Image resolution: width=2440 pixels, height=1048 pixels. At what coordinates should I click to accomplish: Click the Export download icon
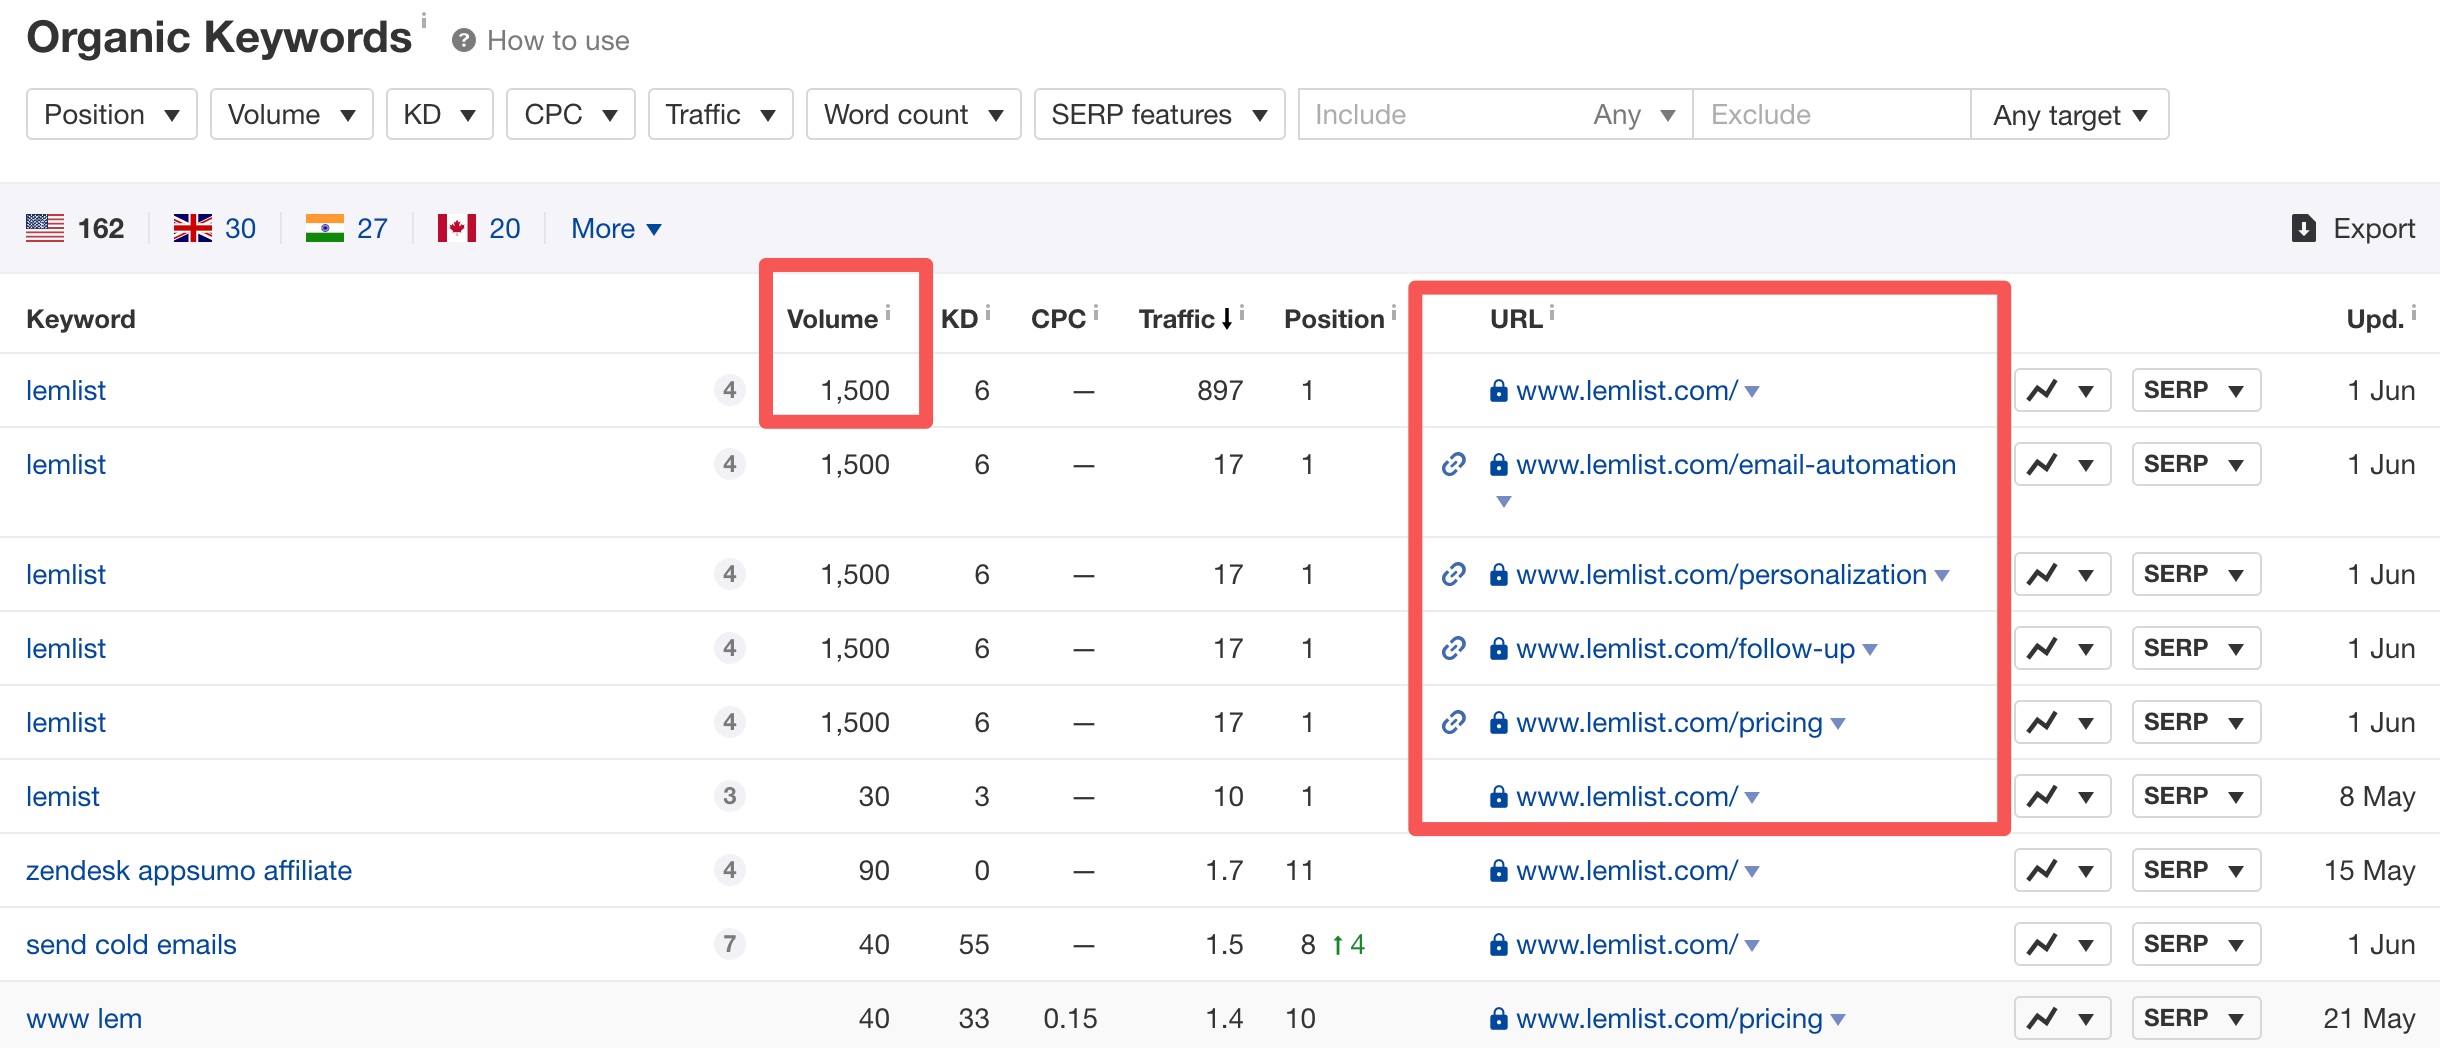click(2304, 229)
